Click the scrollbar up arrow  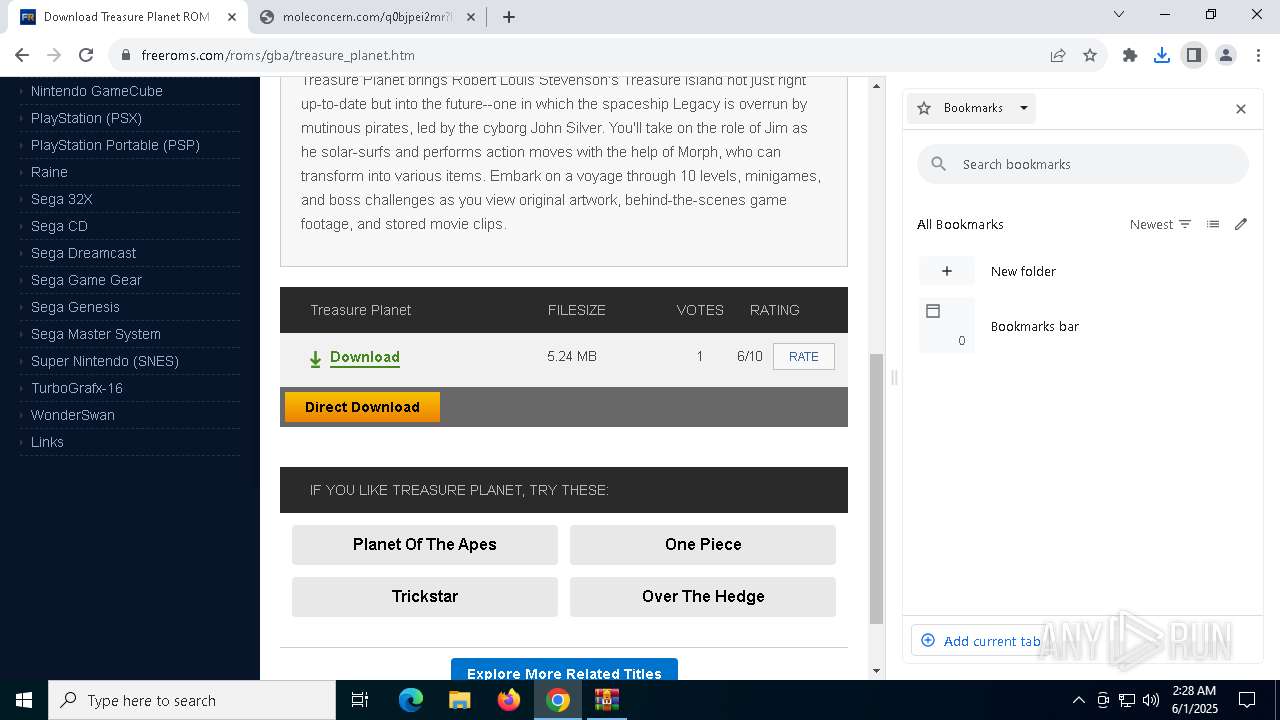click(876, 86)
